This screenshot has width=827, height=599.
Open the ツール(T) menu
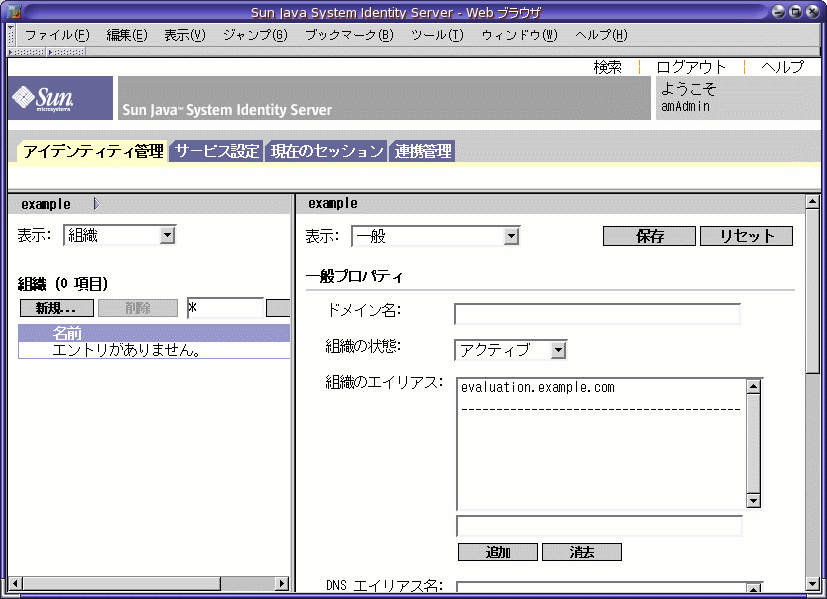pos(437,35)
